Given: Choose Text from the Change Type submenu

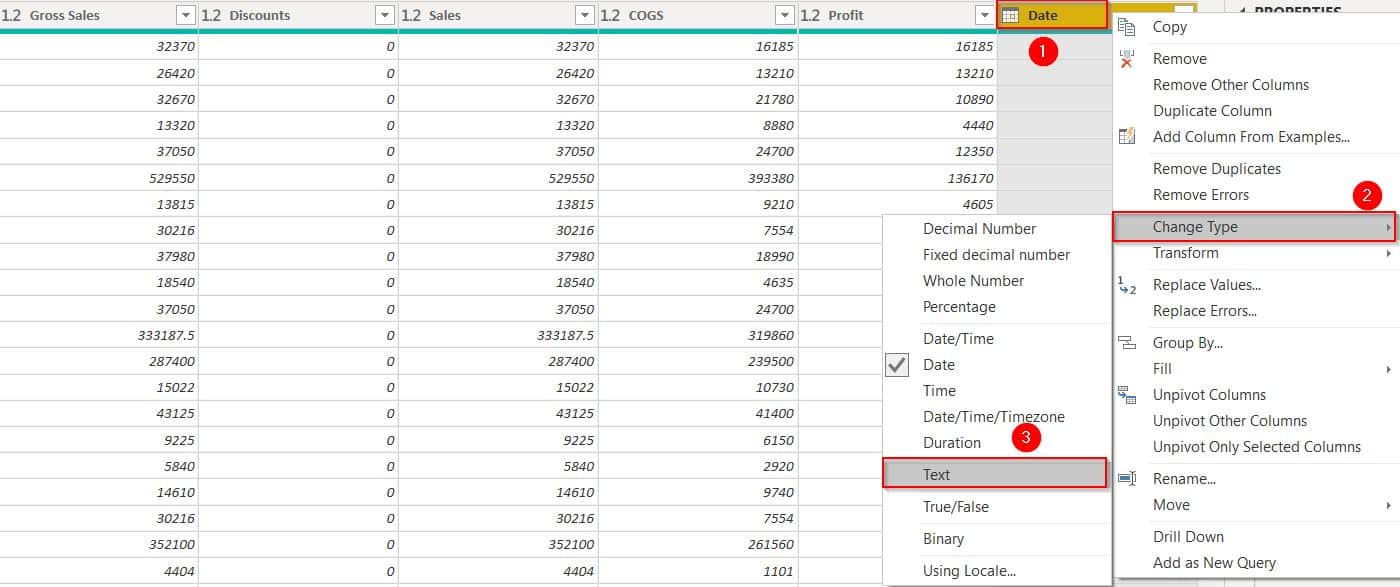Looking at the screenshot, I should 936,473.
